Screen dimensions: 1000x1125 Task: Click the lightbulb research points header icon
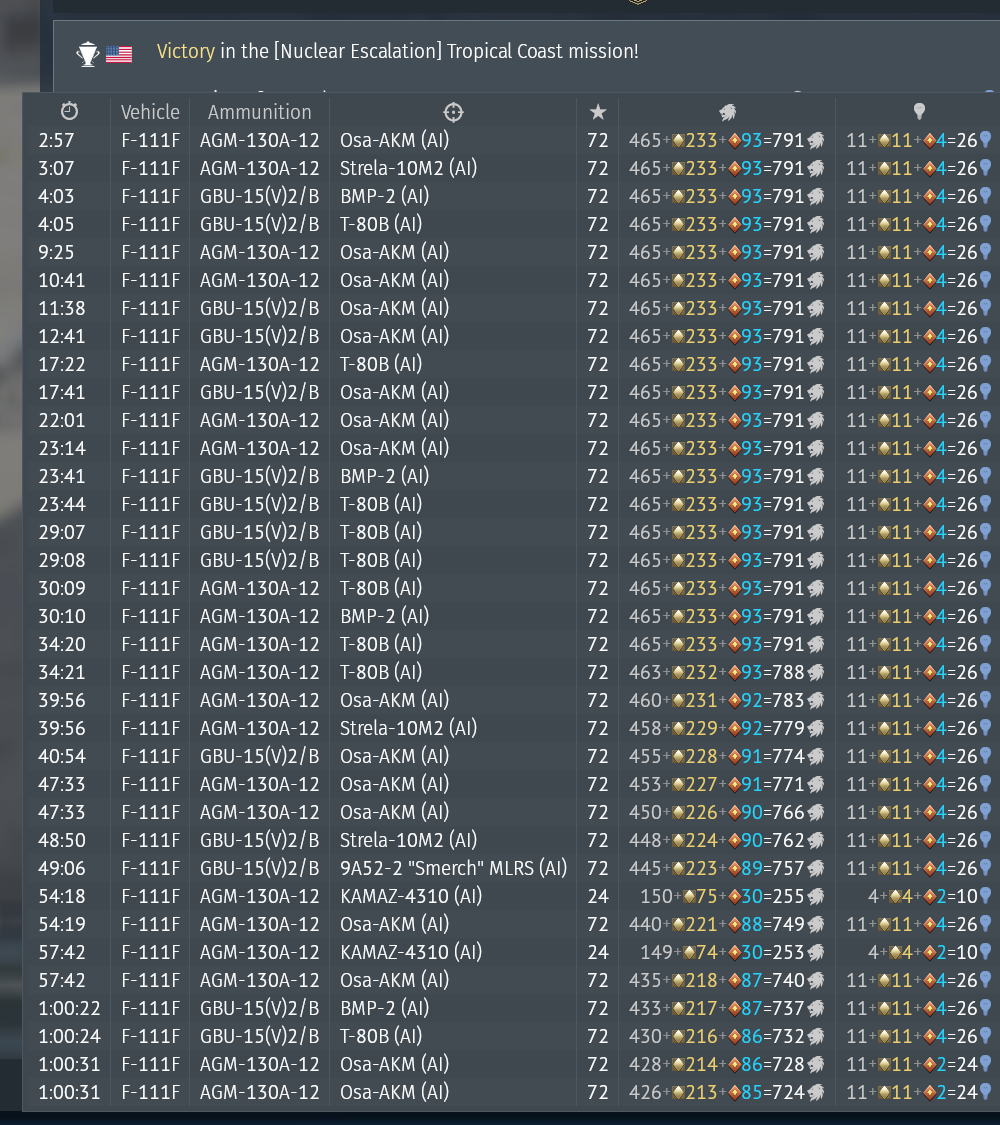[x=919, y=111]
